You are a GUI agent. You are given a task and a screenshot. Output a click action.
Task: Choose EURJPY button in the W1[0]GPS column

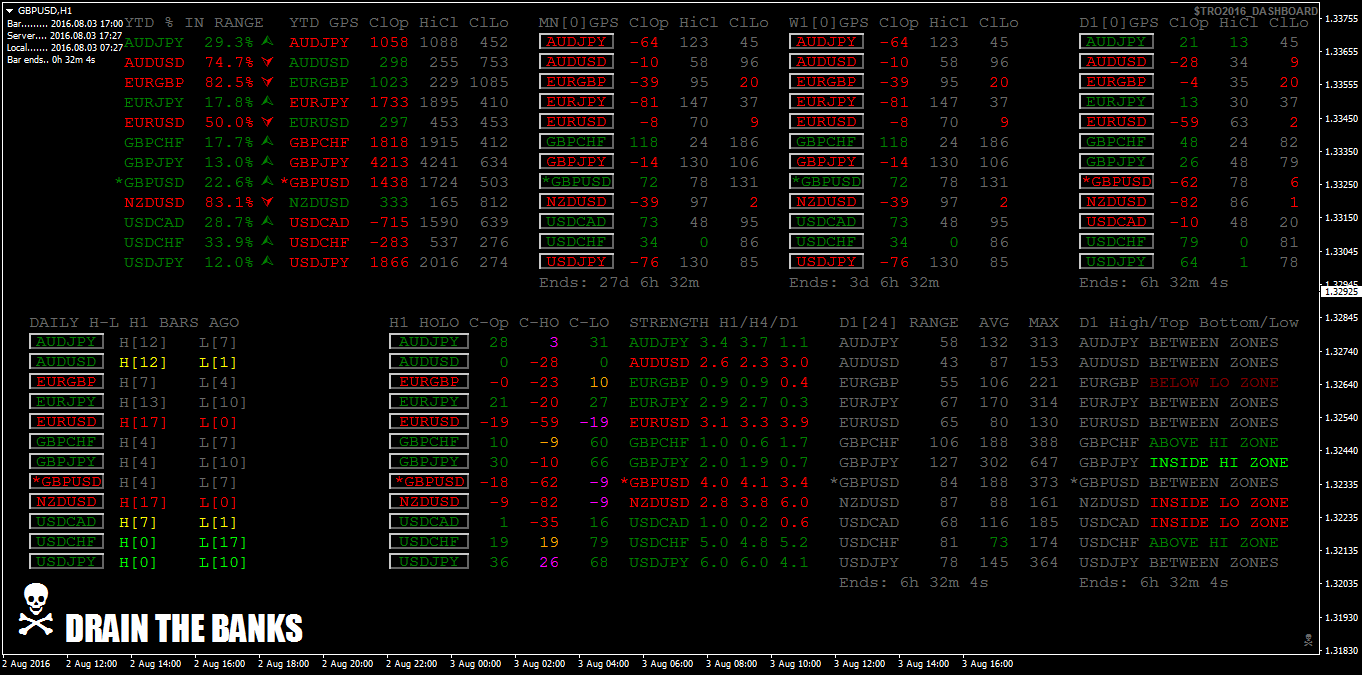click(826, 102)
